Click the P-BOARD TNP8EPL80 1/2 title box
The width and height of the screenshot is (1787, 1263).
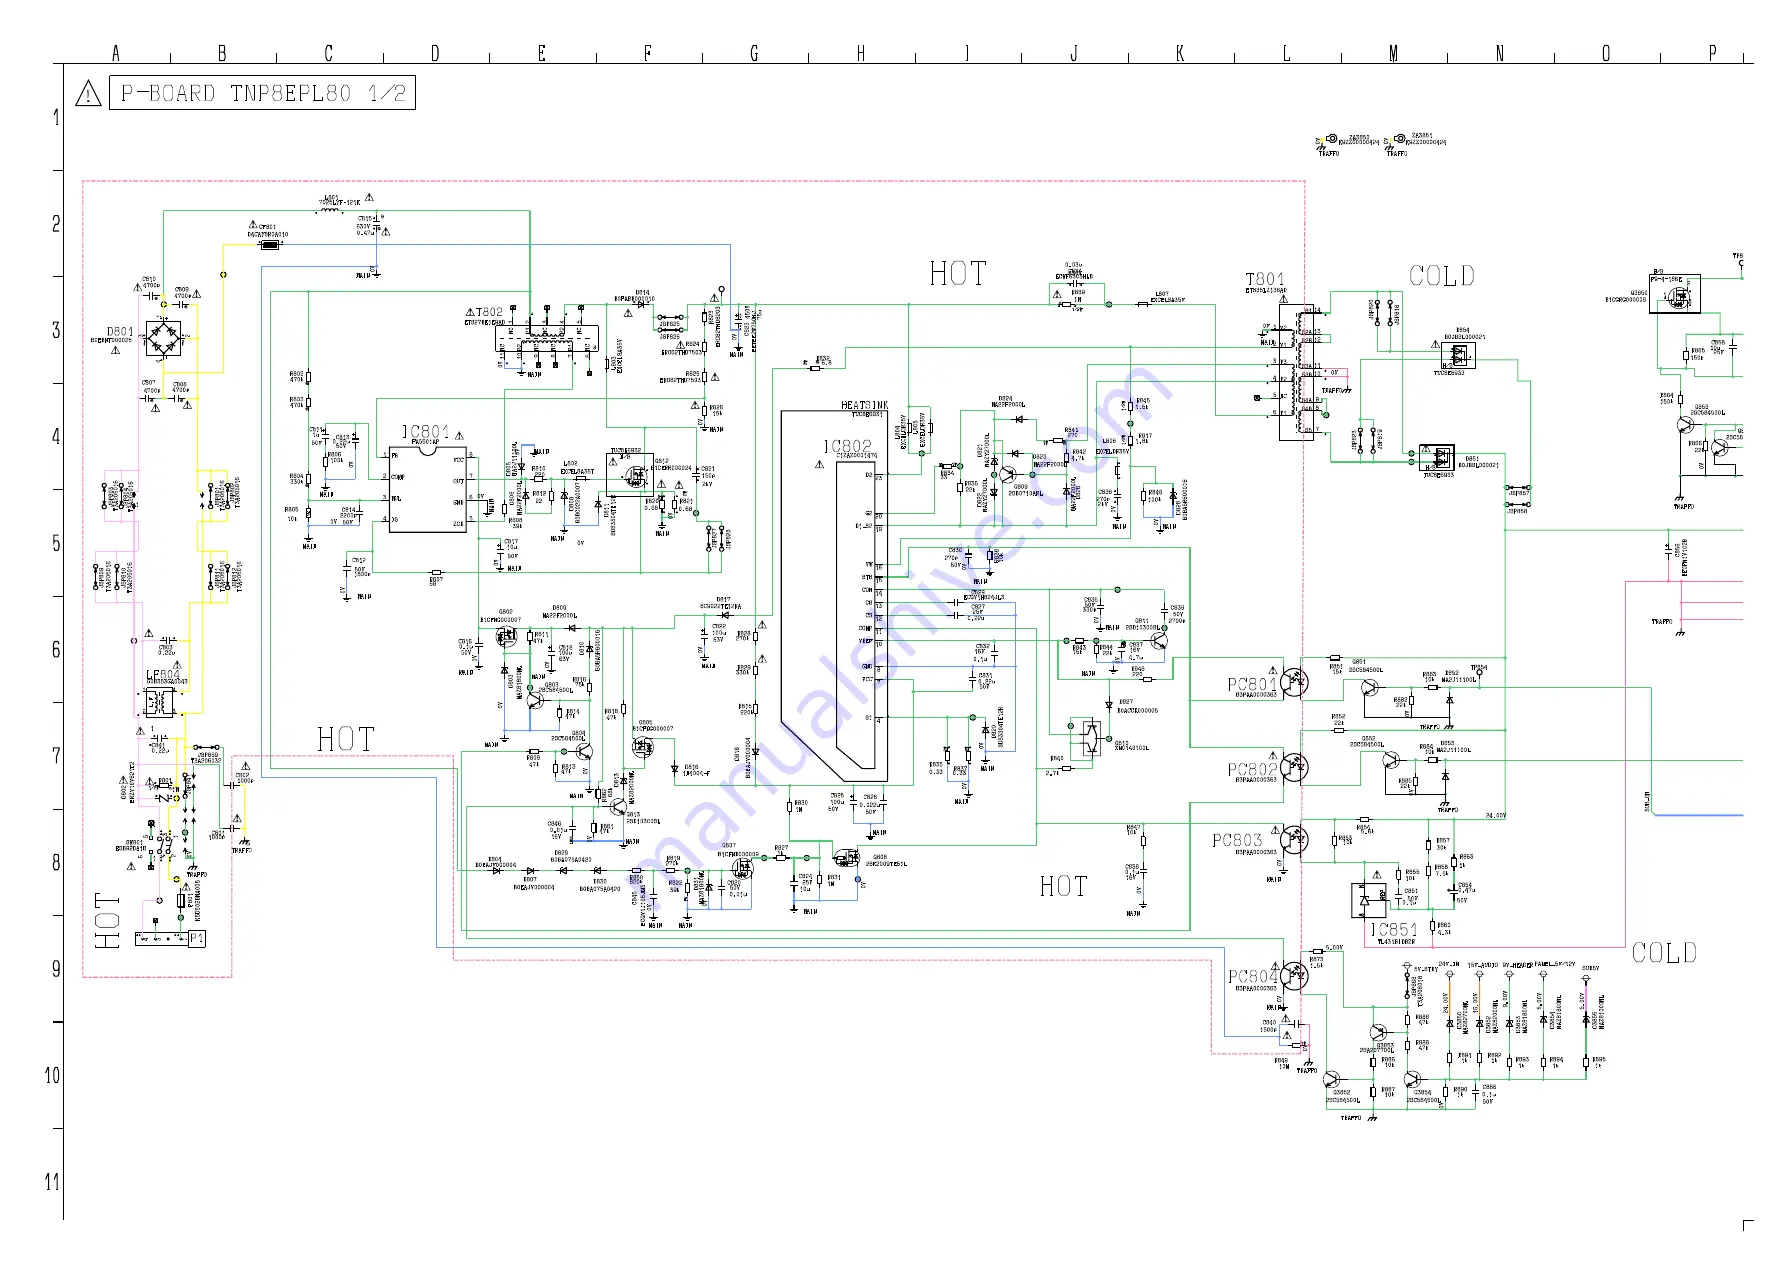[x=262, y=93]
